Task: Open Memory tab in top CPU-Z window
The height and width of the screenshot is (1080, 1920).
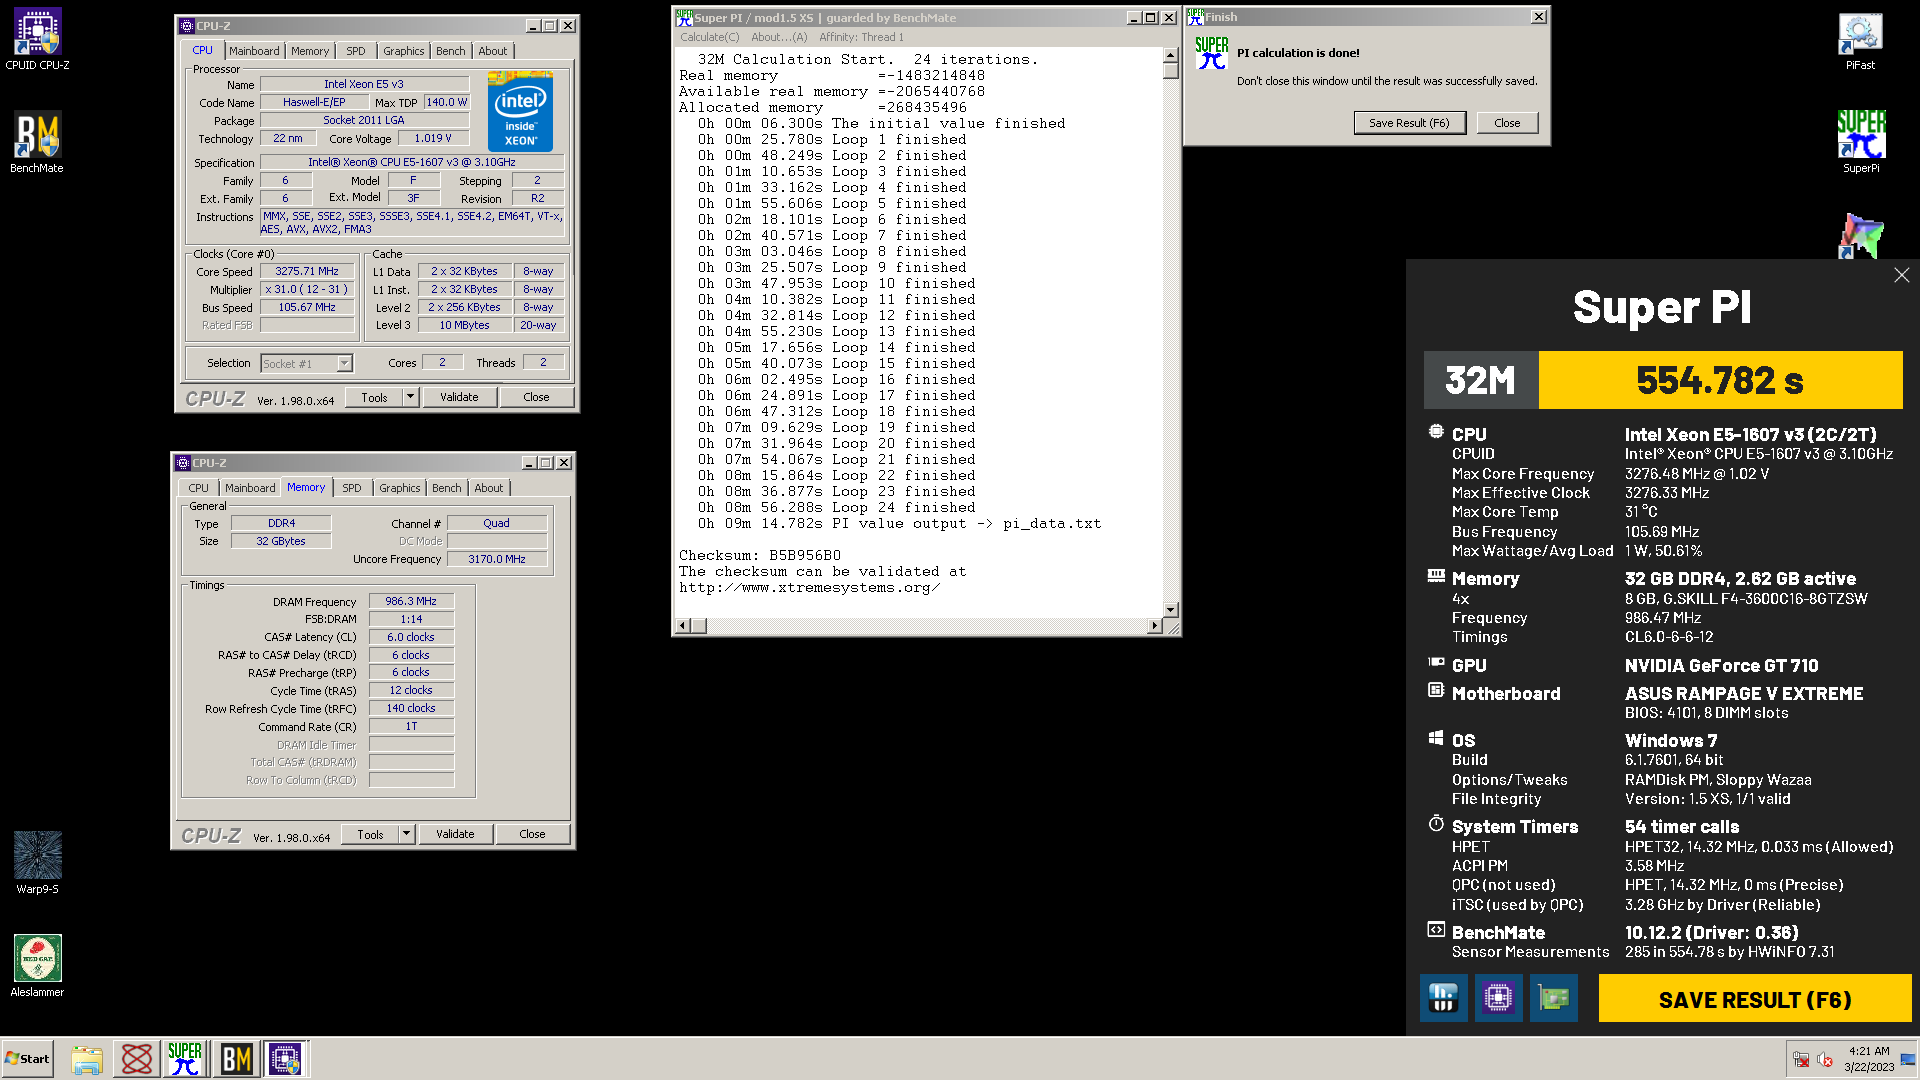Action: pyautogui.click(x=310, y=51)
